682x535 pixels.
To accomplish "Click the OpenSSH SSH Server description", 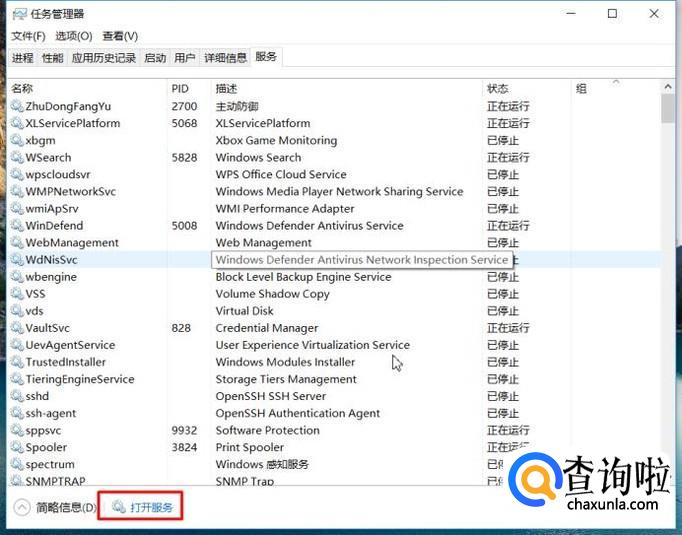I will pyautogui.click(x=271, y=396).
